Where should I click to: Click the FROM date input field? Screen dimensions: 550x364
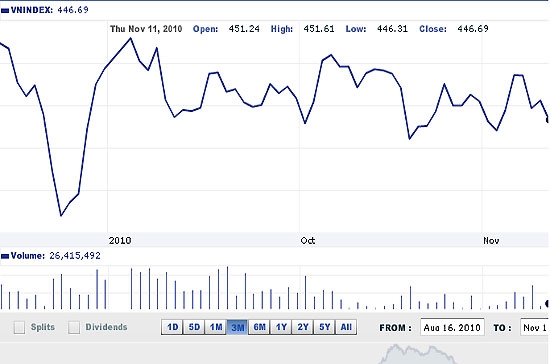coord(452,328)
